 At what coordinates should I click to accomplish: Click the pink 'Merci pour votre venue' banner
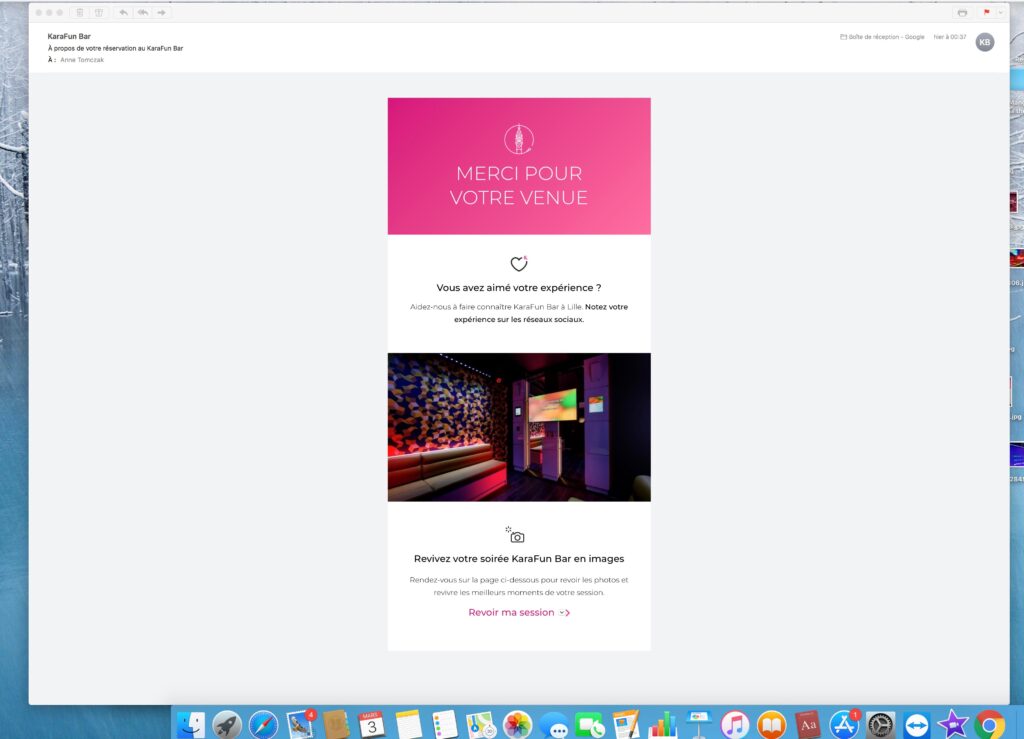[x=519, y=166]
